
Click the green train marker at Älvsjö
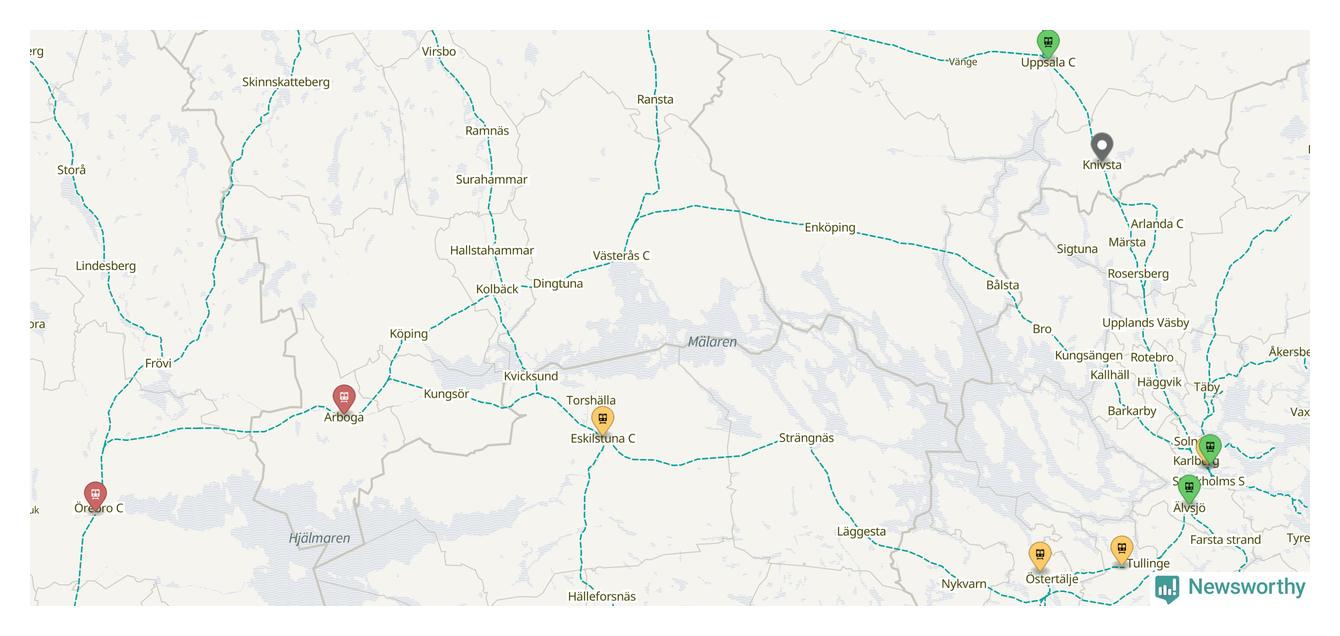[x=1189, y=490]
